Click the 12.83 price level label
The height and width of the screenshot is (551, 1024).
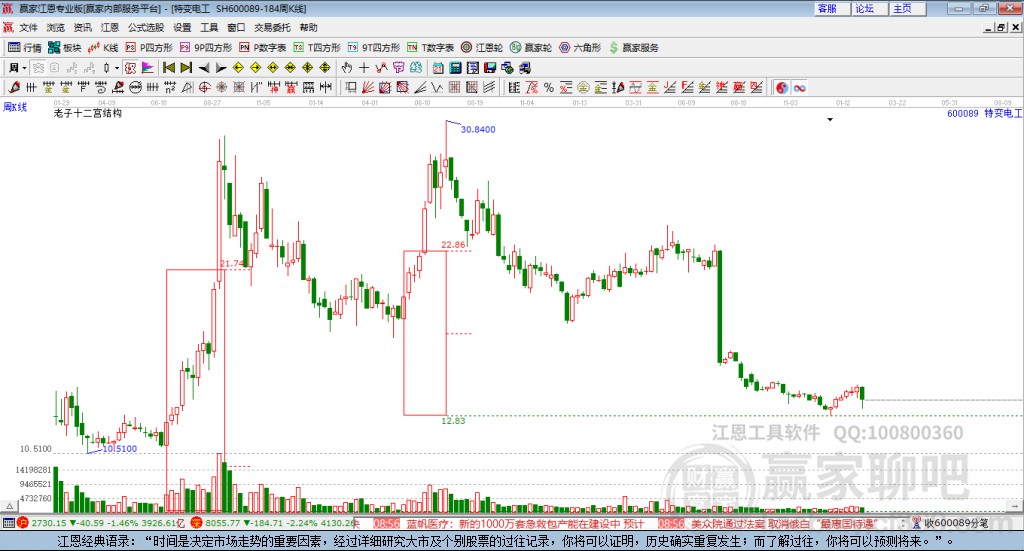(453, 420)
